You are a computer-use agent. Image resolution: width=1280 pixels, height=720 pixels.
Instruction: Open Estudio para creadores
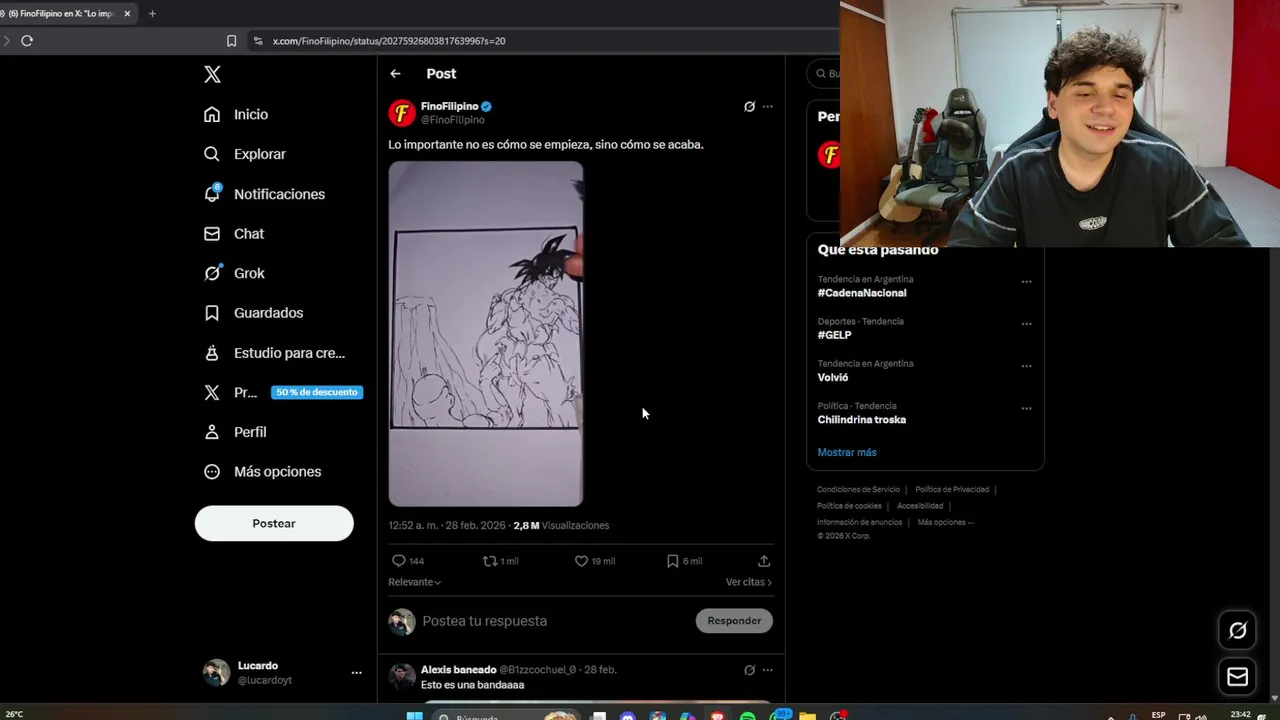(x=275, y=353)
